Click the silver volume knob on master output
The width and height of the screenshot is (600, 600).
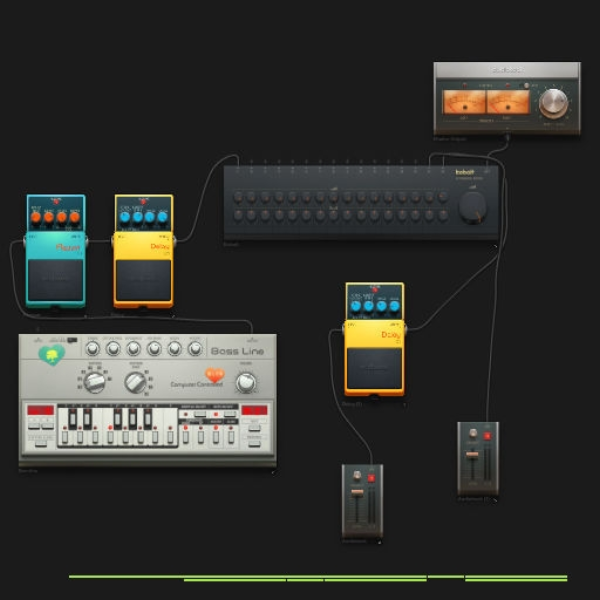pos(553,103)
